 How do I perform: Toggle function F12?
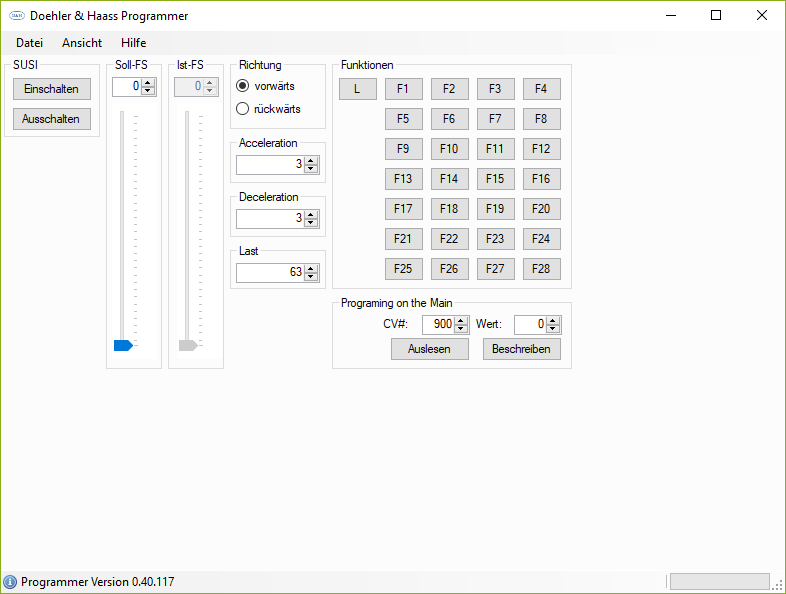(542, 149)
